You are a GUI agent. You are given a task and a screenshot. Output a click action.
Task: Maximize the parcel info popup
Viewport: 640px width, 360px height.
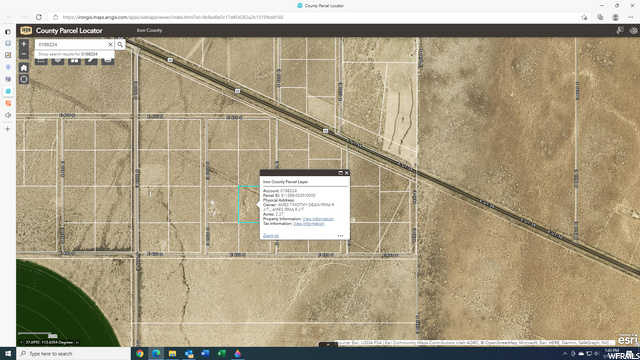coord(340,173)
